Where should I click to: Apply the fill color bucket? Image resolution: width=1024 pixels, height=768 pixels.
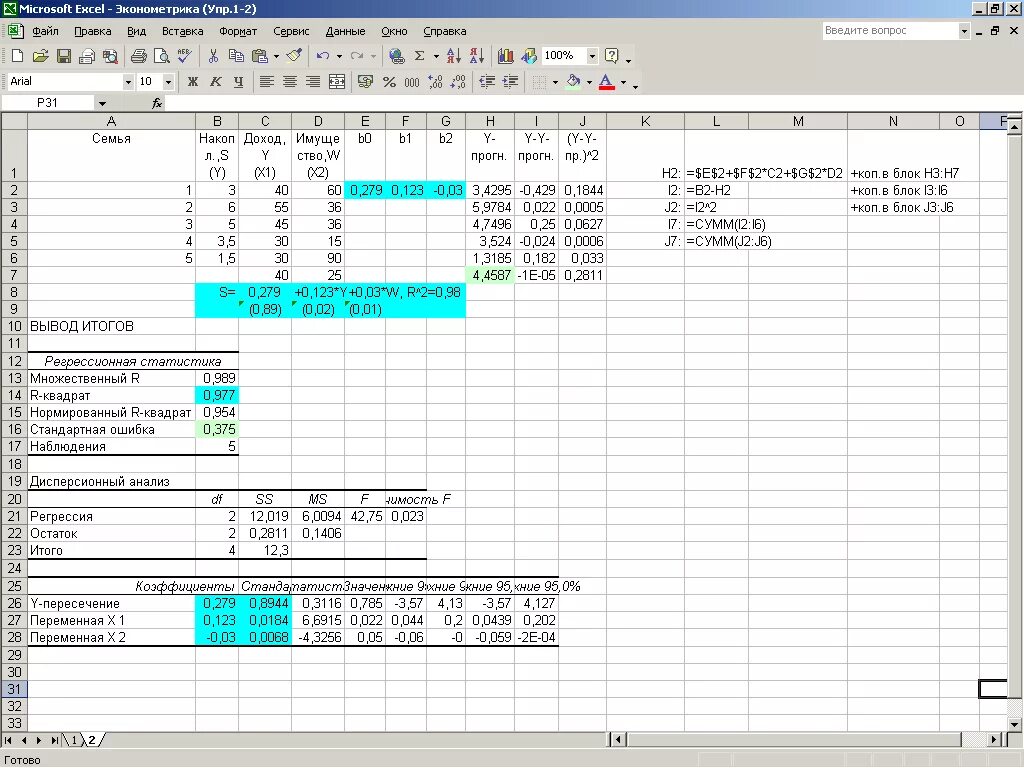click(573, 82)
